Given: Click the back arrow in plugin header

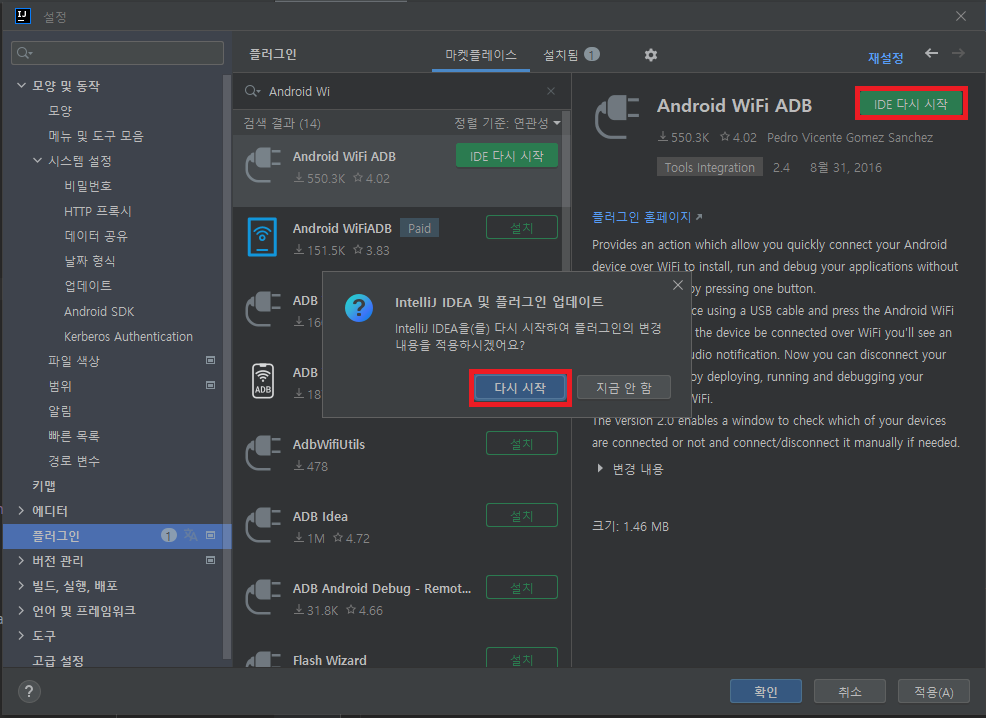Looking at the screenshot, I should tap(931, 53).
